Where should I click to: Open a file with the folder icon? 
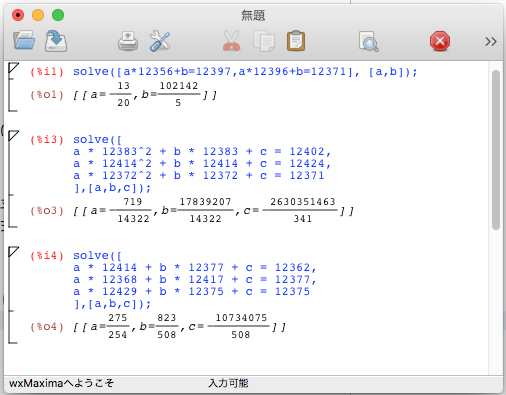click(24, 40)
